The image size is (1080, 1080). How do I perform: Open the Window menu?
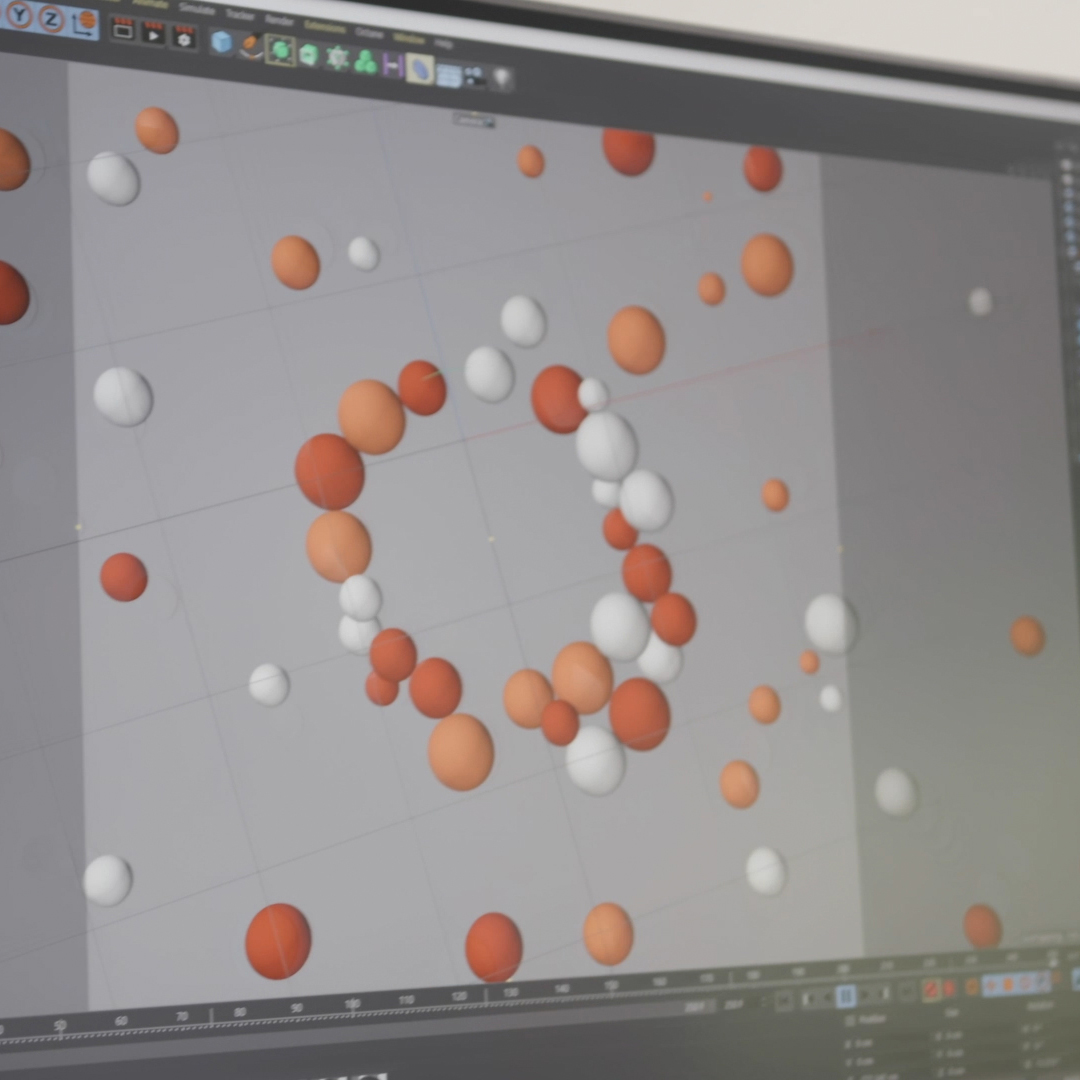click(x=409, y=38)
